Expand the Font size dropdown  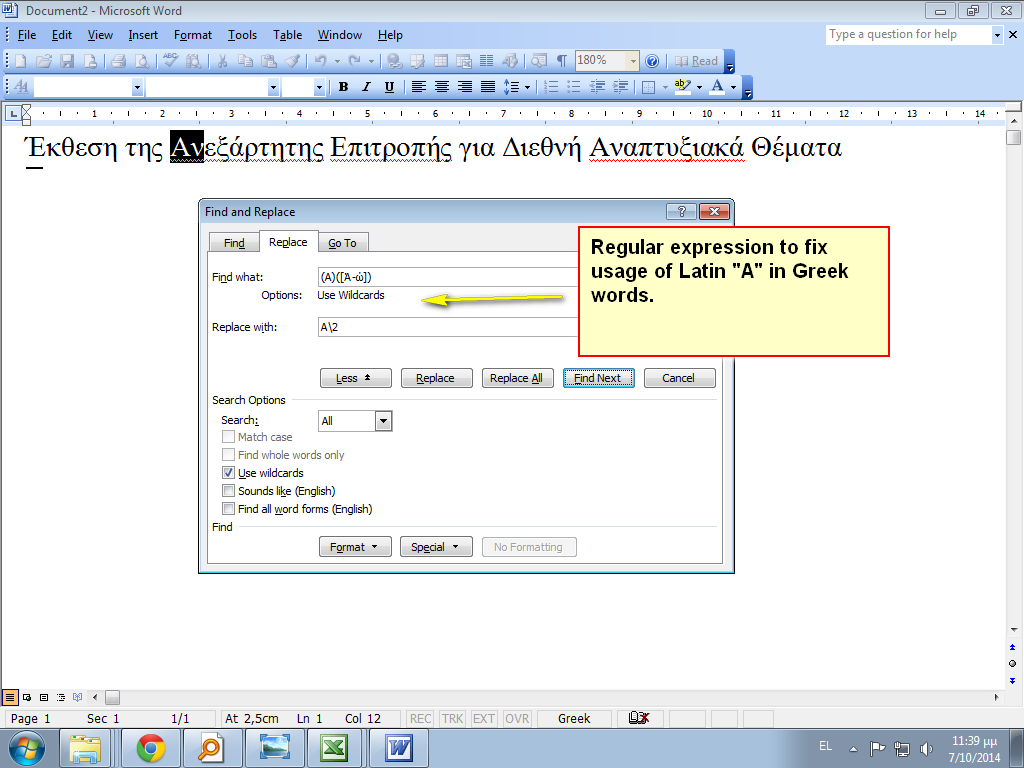pyautogui.click(x=319, y=87)
